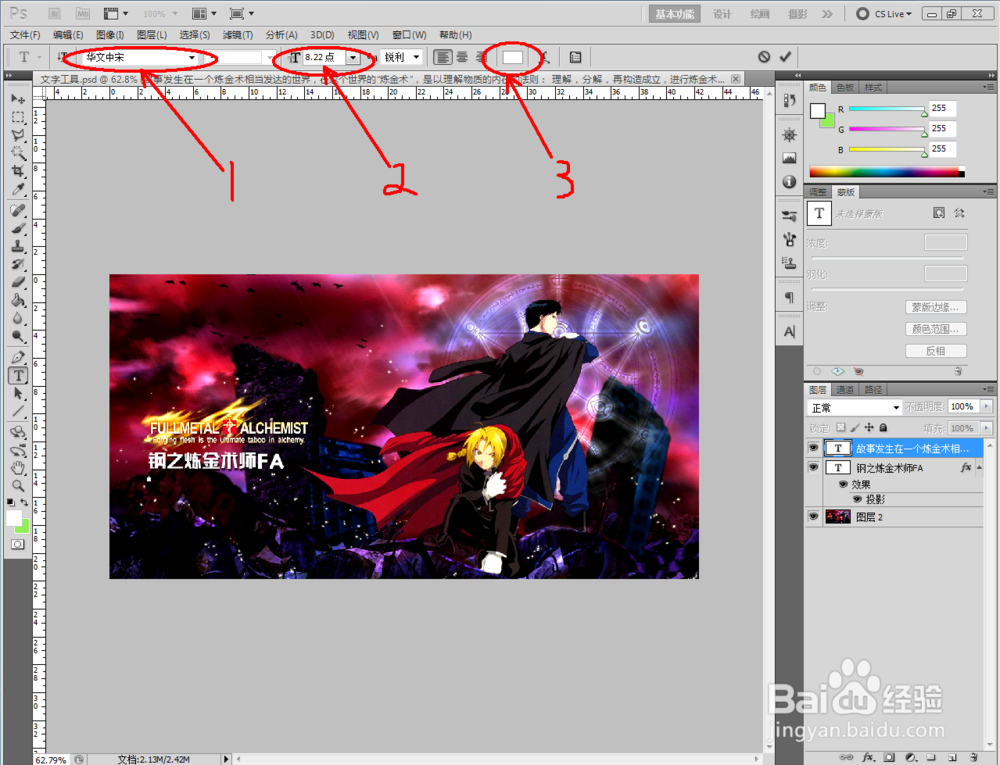Create a new layer
Screen dimensions: 1000x765
point(952,757)
